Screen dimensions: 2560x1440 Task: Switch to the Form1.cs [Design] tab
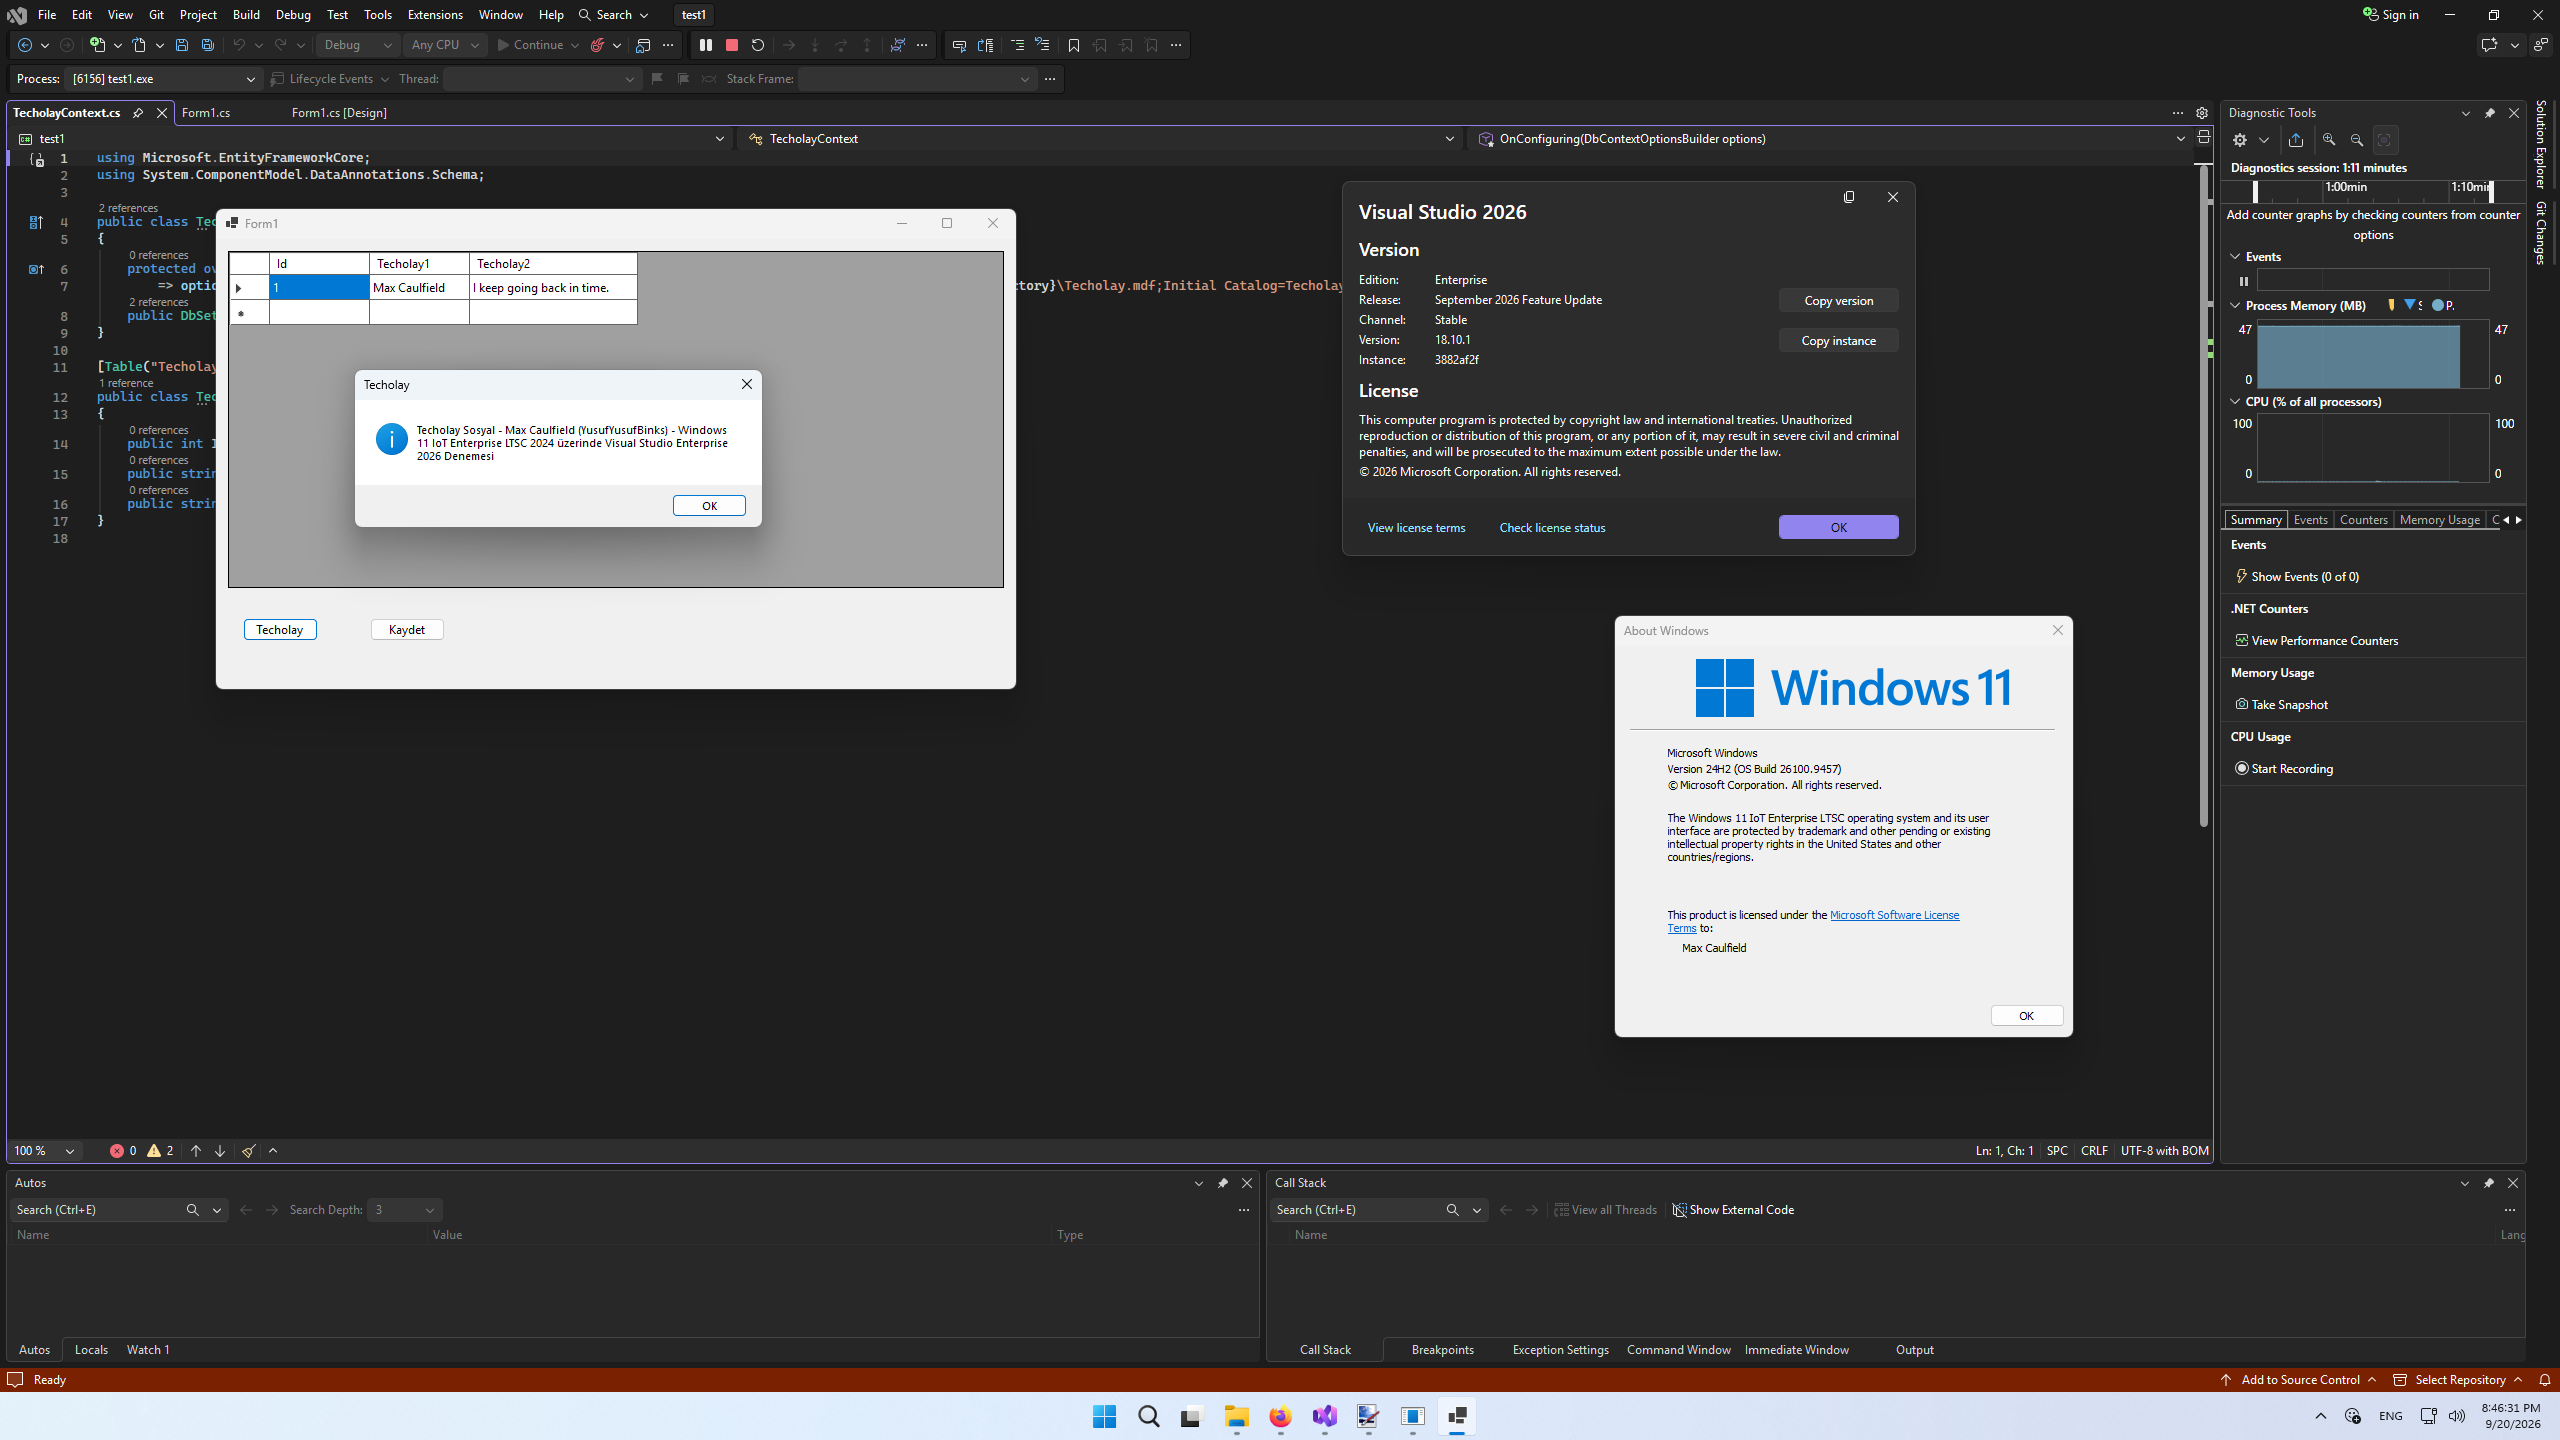(339, 113)
